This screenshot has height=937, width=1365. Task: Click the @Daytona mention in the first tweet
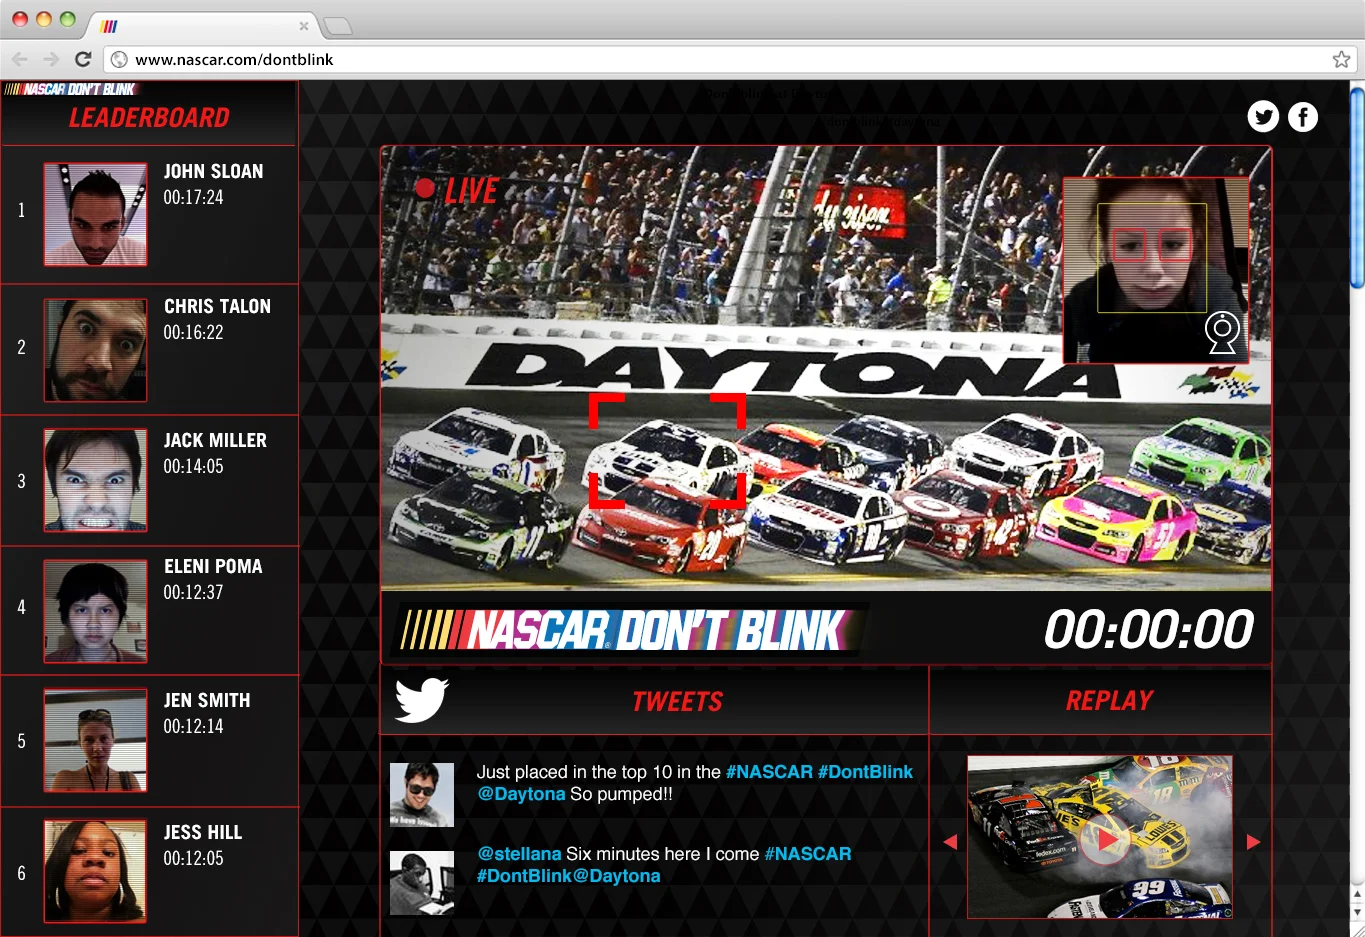click(x=521, y=794)
